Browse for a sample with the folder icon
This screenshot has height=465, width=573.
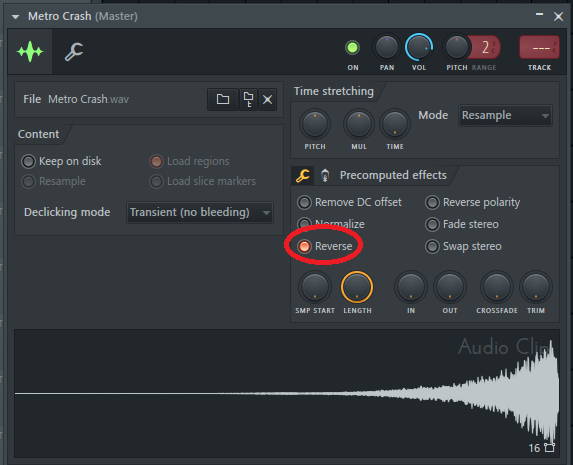[x=223, y=99]
